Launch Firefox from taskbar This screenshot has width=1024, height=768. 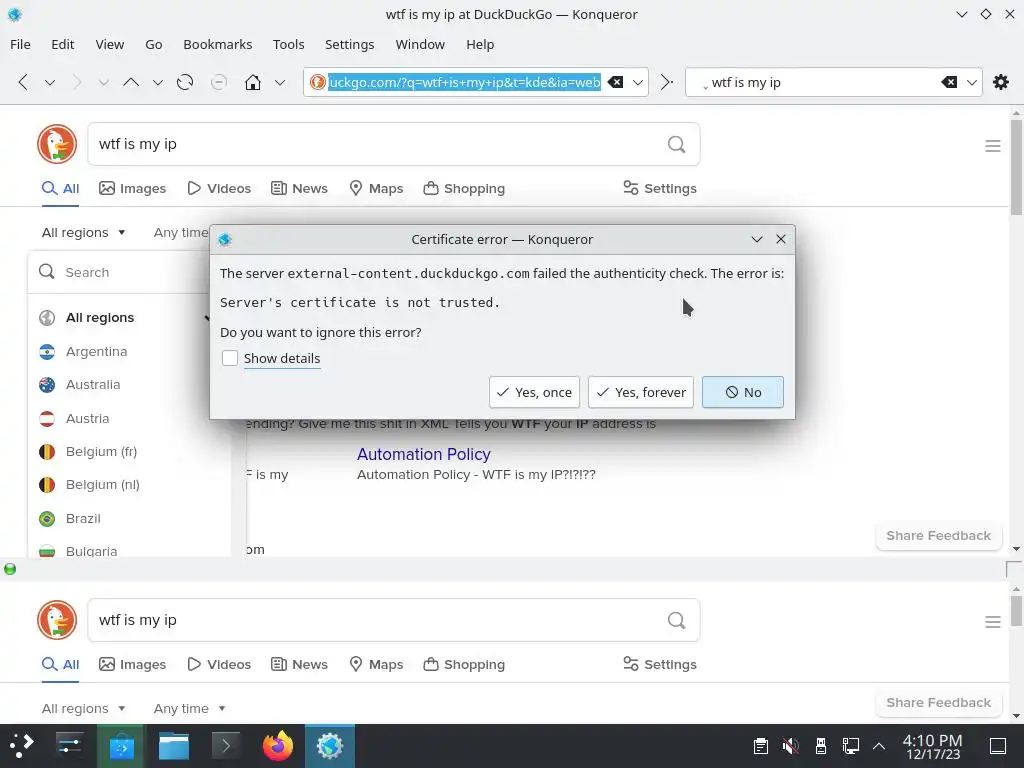point(278,745)
